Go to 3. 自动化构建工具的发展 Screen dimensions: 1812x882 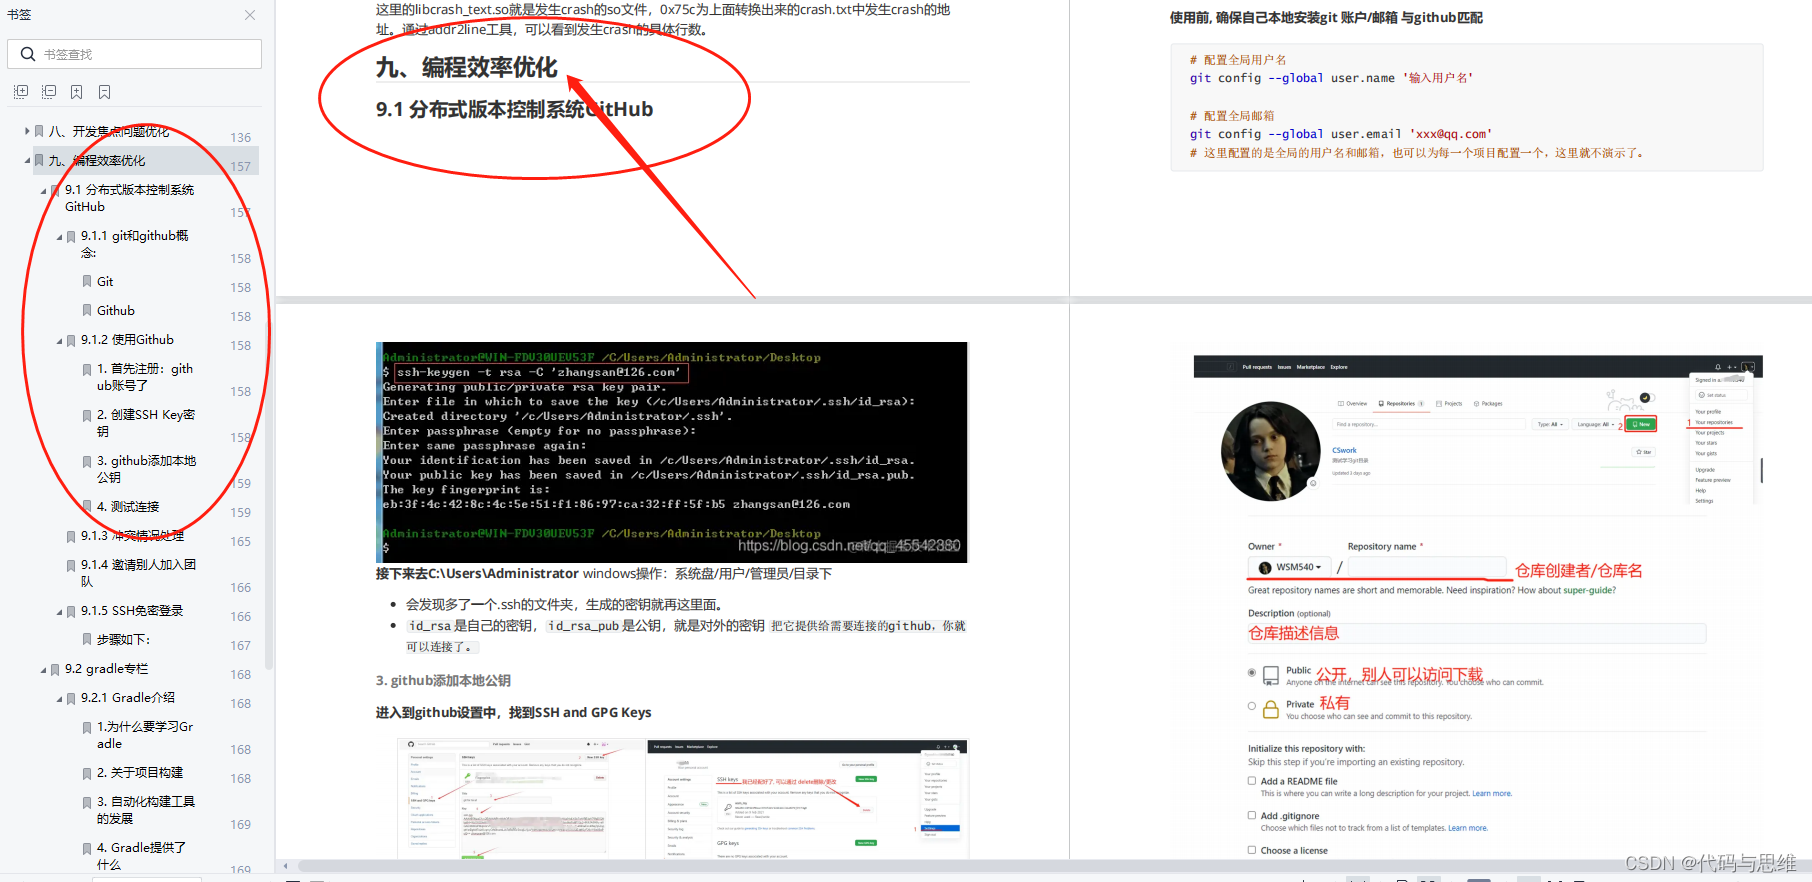click(146, 810)
